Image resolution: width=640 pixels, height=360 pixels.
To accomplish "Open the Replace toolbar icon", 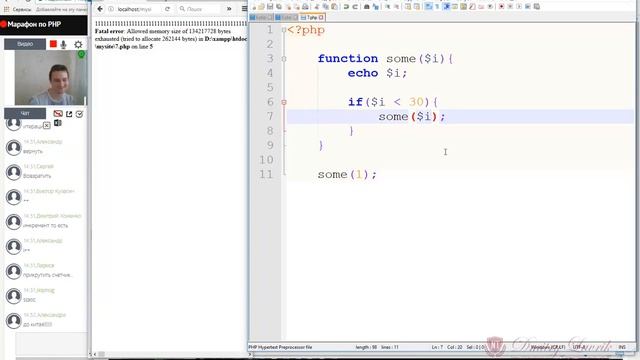I will pyautogui.click(x=376, y=7).
